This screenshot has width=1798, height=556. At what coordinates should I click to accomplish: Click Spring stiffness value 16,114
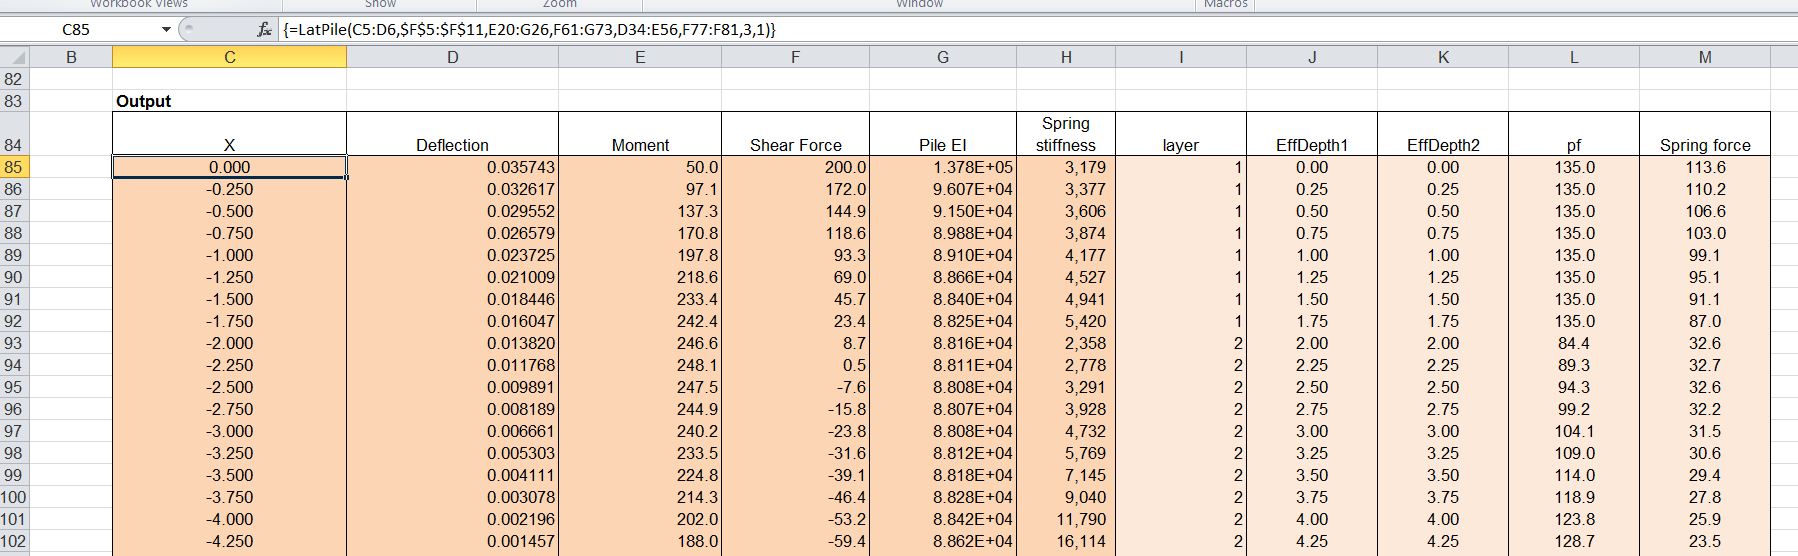coord(1065,541)
